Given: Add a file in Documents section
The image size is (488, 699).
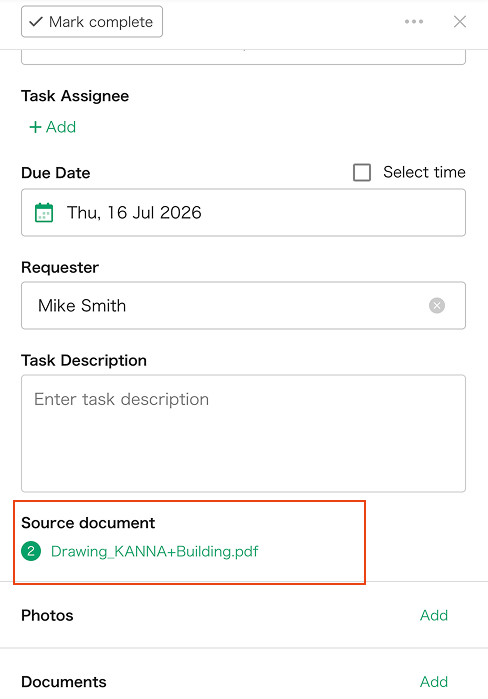Looking at the screenshot, I should pyautogui.click(x=434, y=682).
